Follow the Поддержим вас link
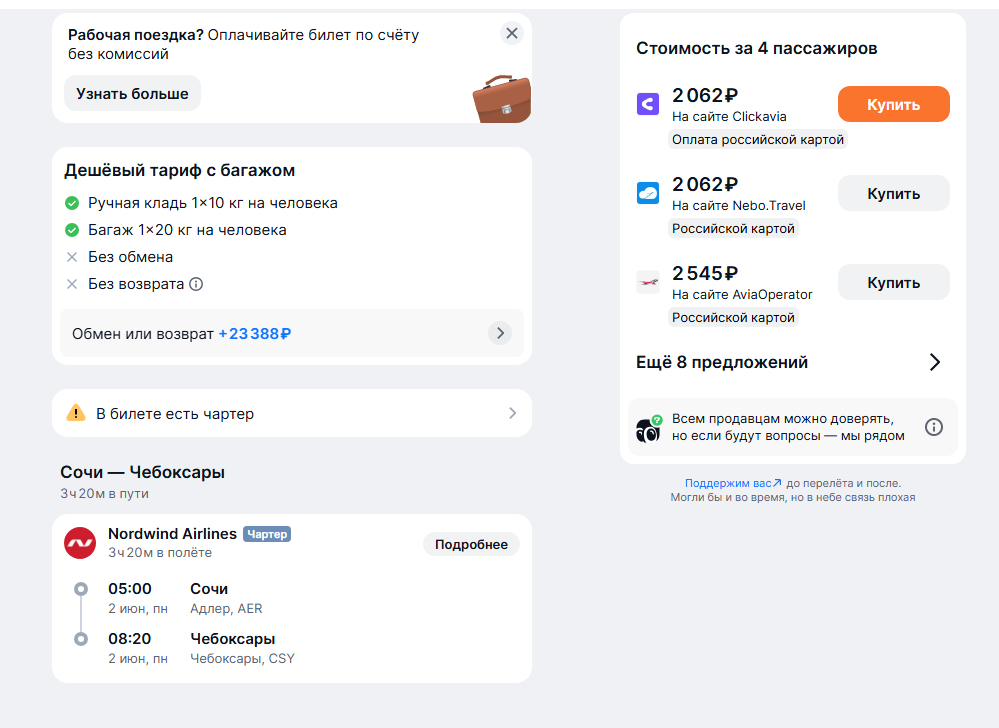Image resolution: width=999 pixels, height=728 pixels. tap(733, 483)
